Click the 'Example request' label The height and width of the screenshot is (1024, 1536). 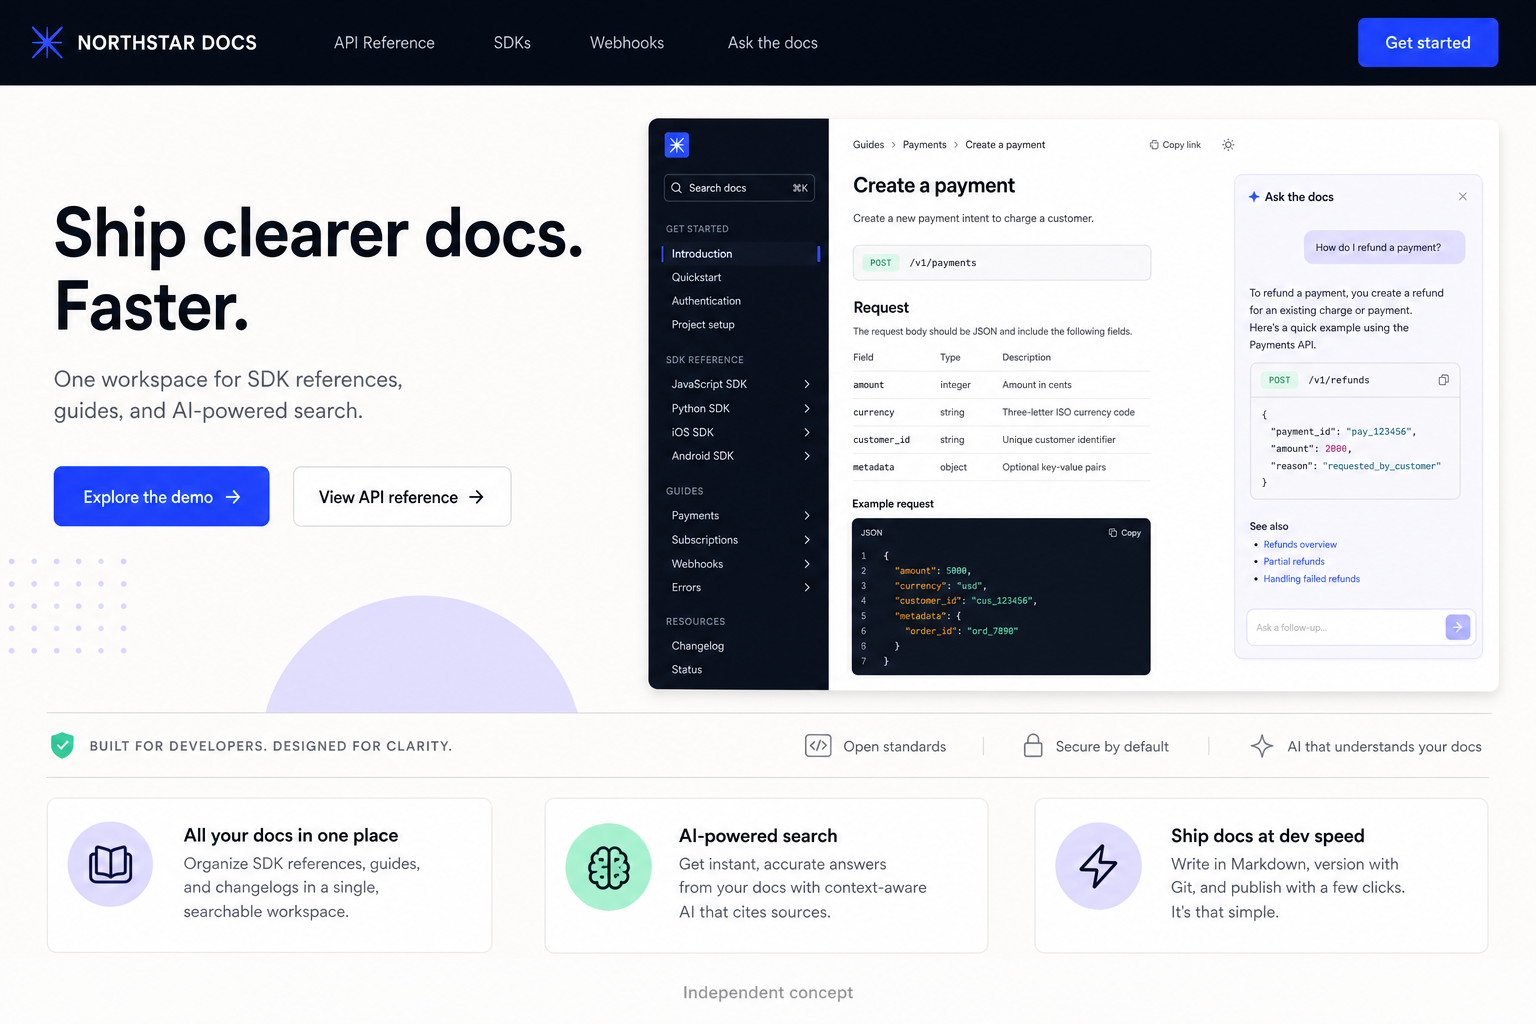pyautogui.click(x=893, y=504)
